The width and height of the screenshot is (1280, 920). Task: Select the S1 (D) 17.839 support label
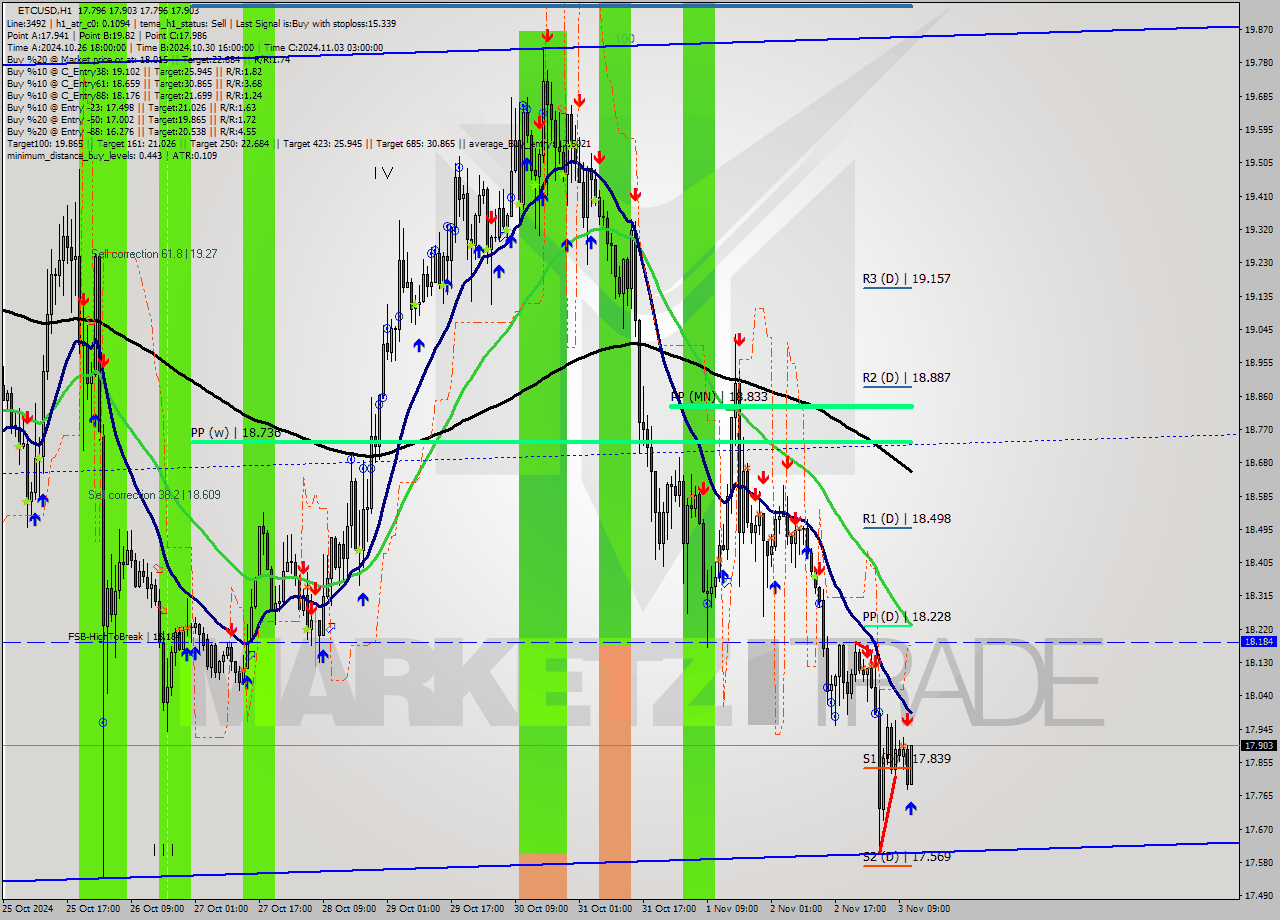tap(907, 759)
